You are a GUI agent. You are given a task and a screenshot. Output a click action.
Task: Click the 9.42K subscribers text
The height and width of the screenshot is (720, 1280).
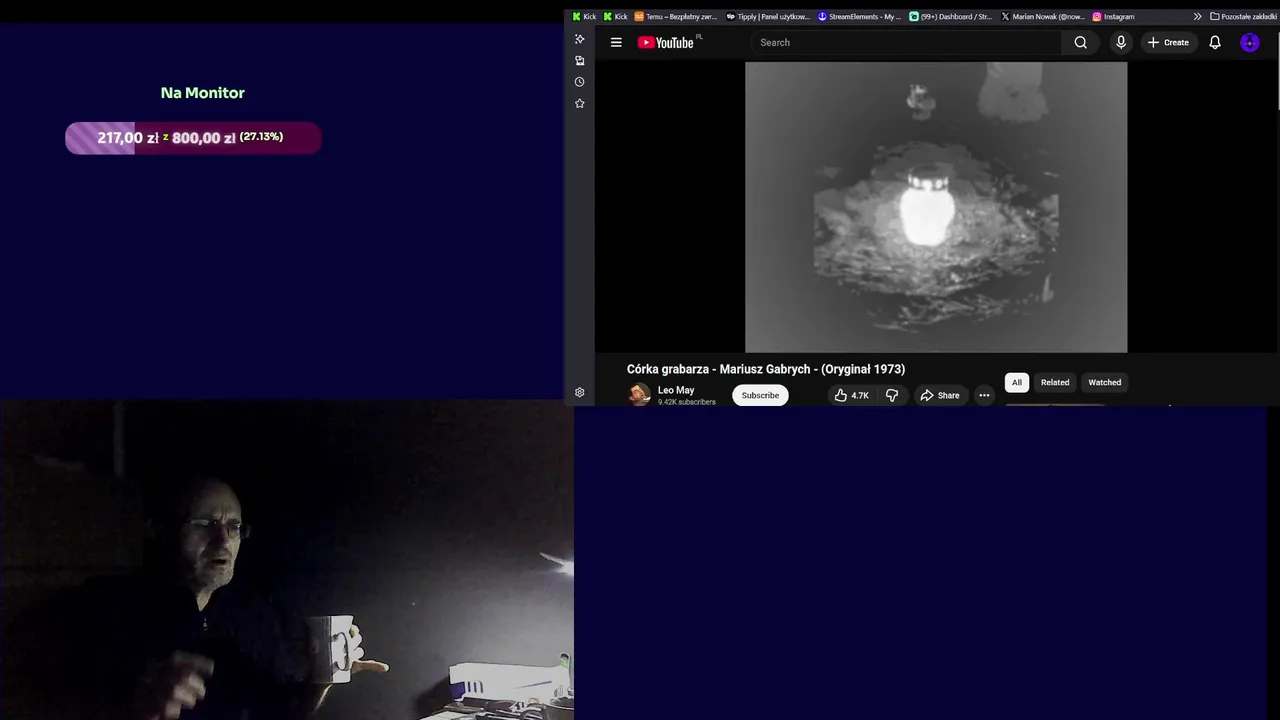coord(687,402)
